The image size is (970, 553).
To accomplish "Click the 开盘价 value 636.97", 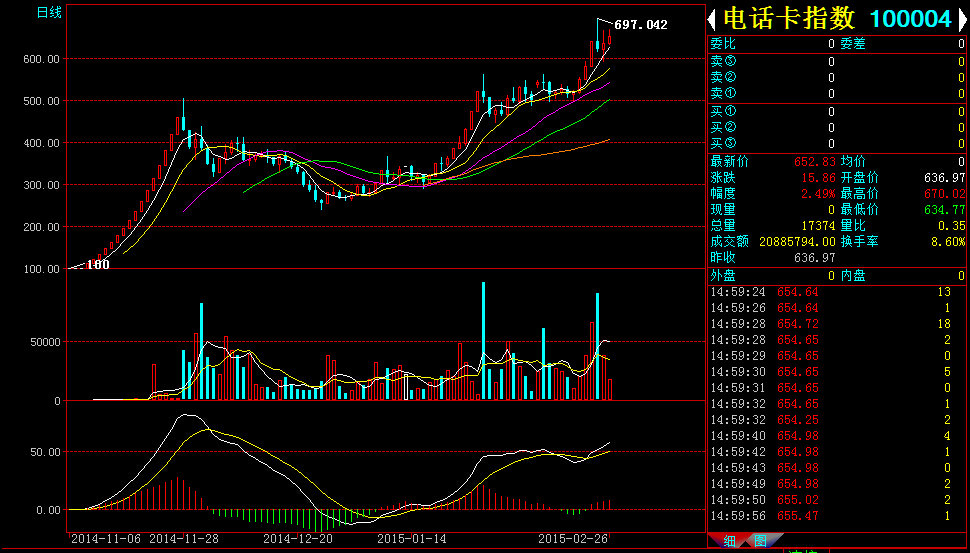I will click(x=945, y=178).
